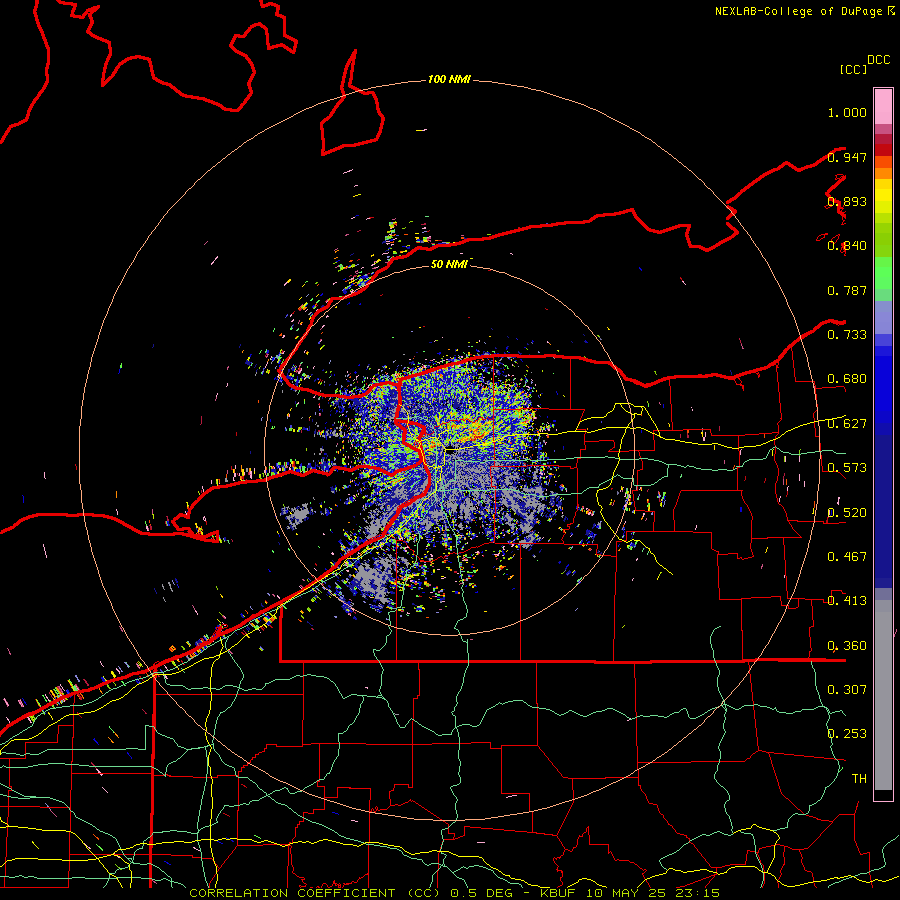Viewport: 900px width, 900px height.
Task: Click the TH threshold label on scale
Action: click(859, 779)
